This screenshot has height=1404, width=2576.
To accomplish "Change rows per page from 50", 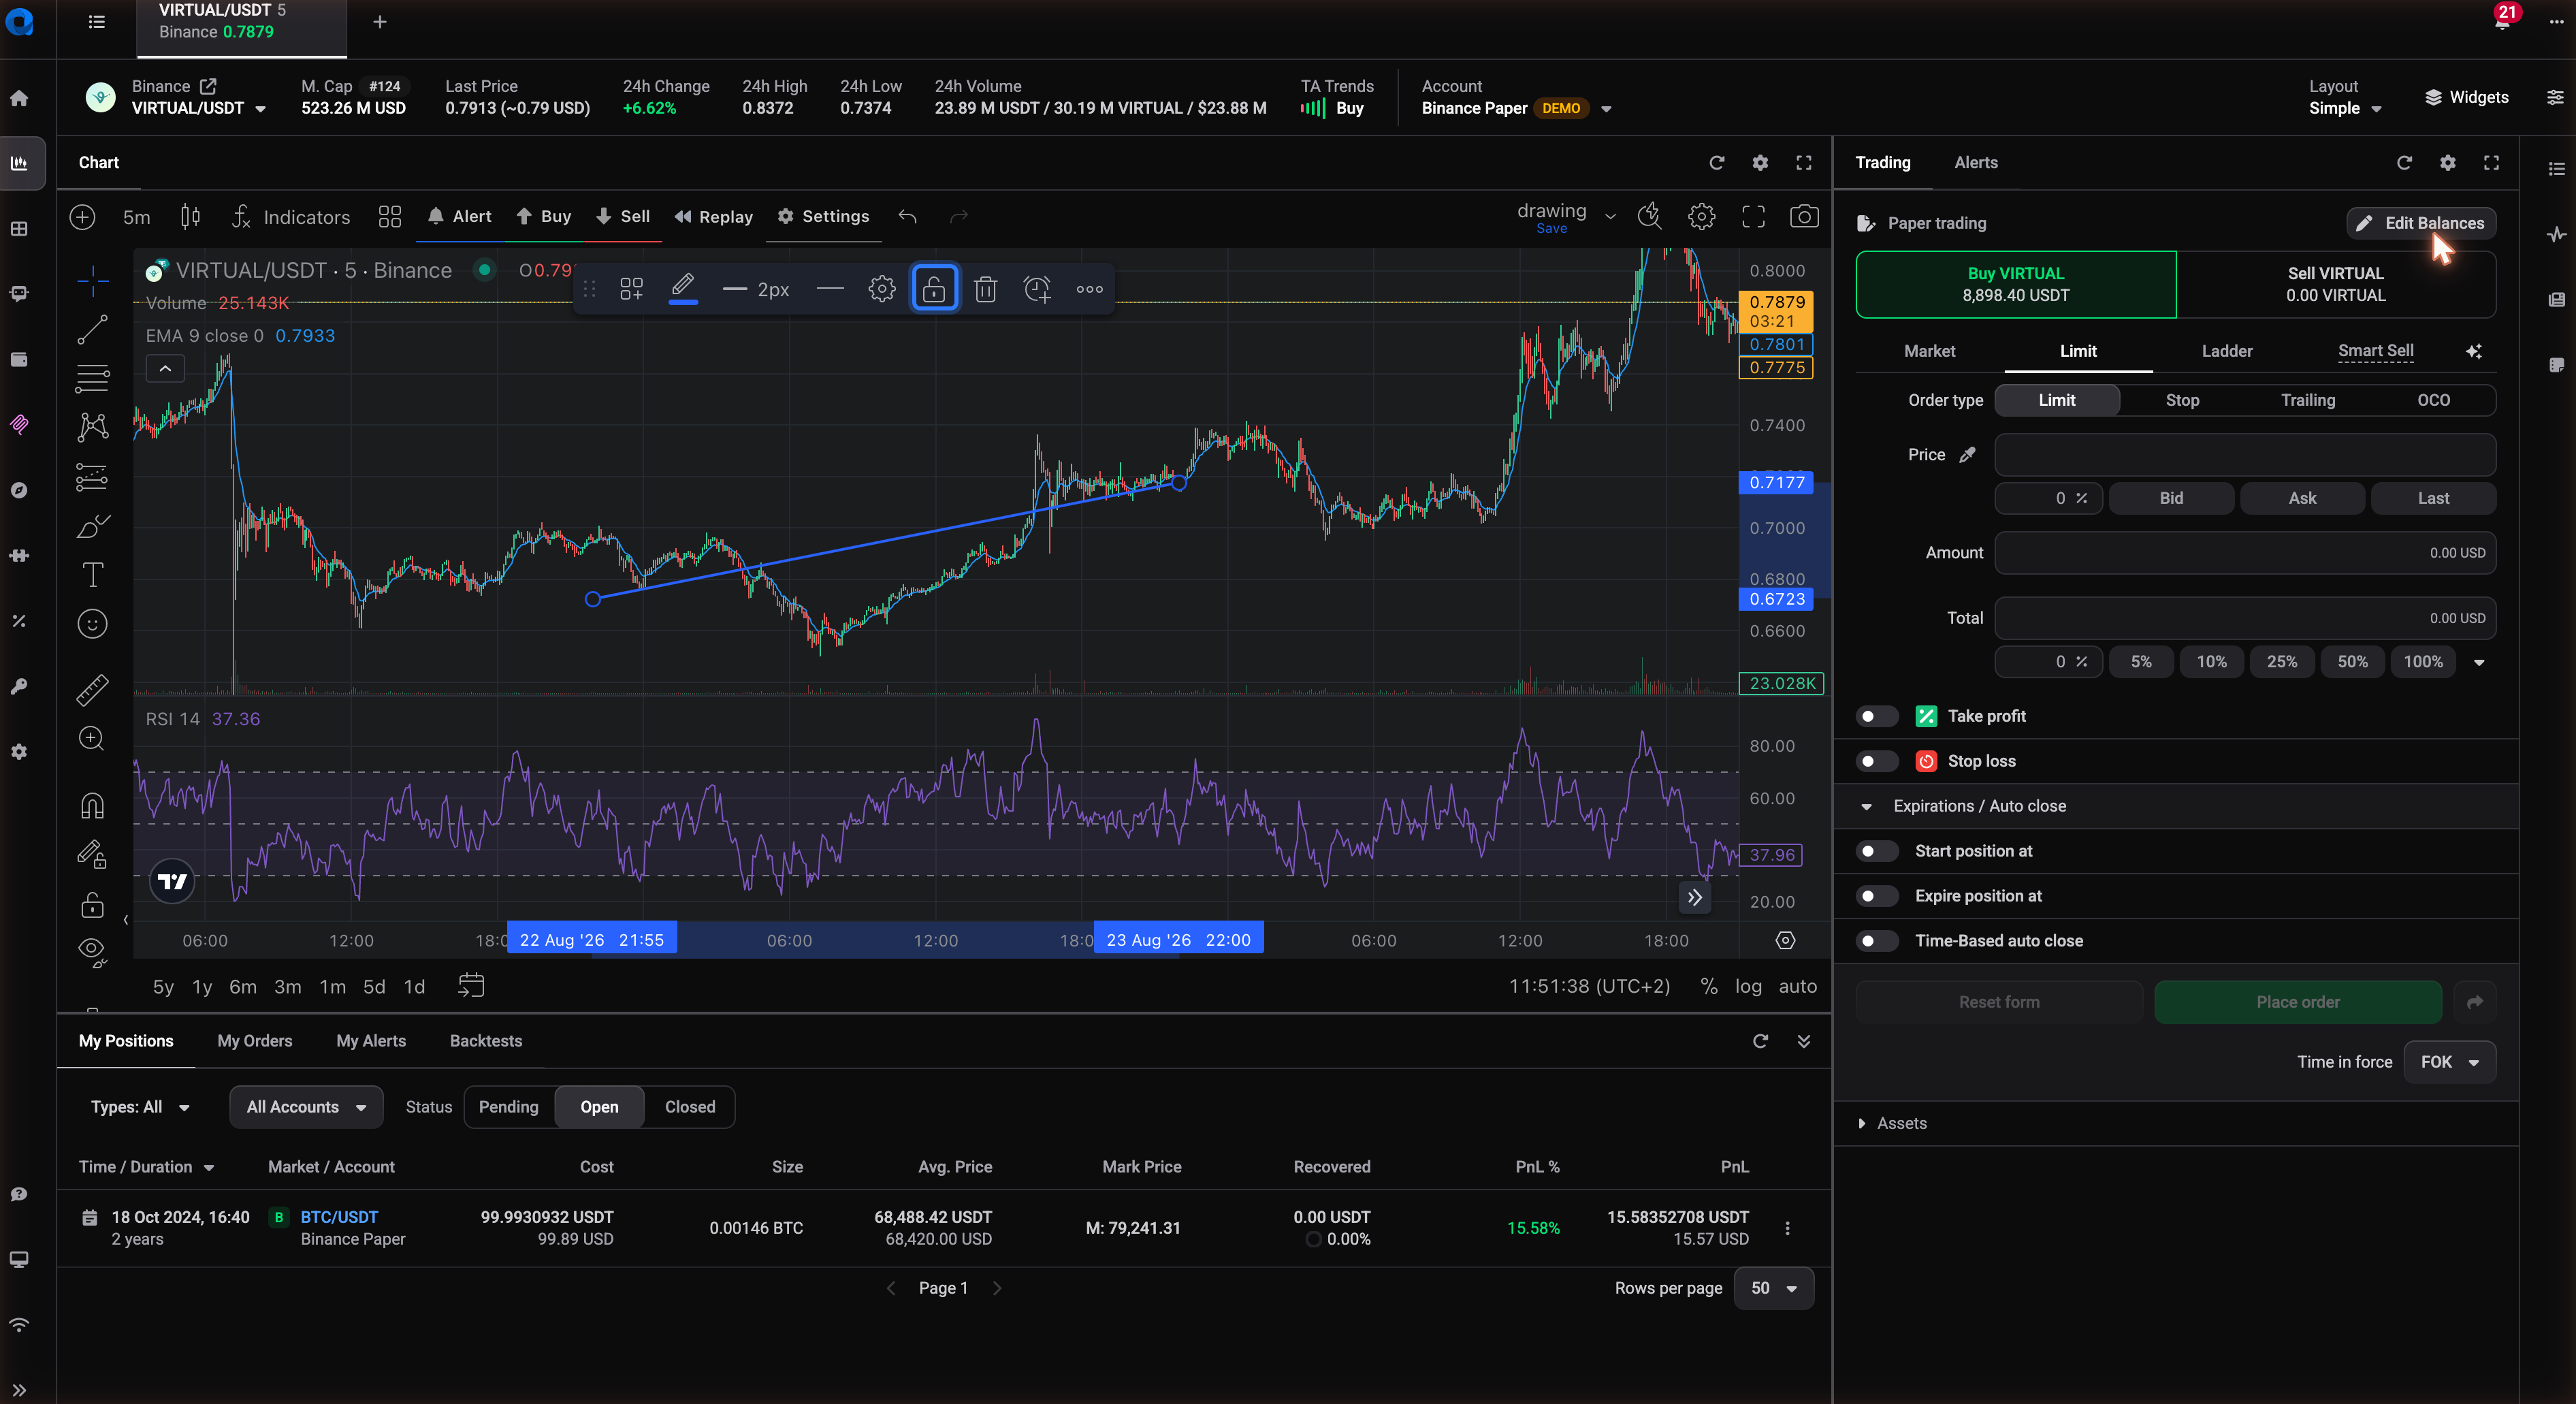I will tap(1773, 1288).
